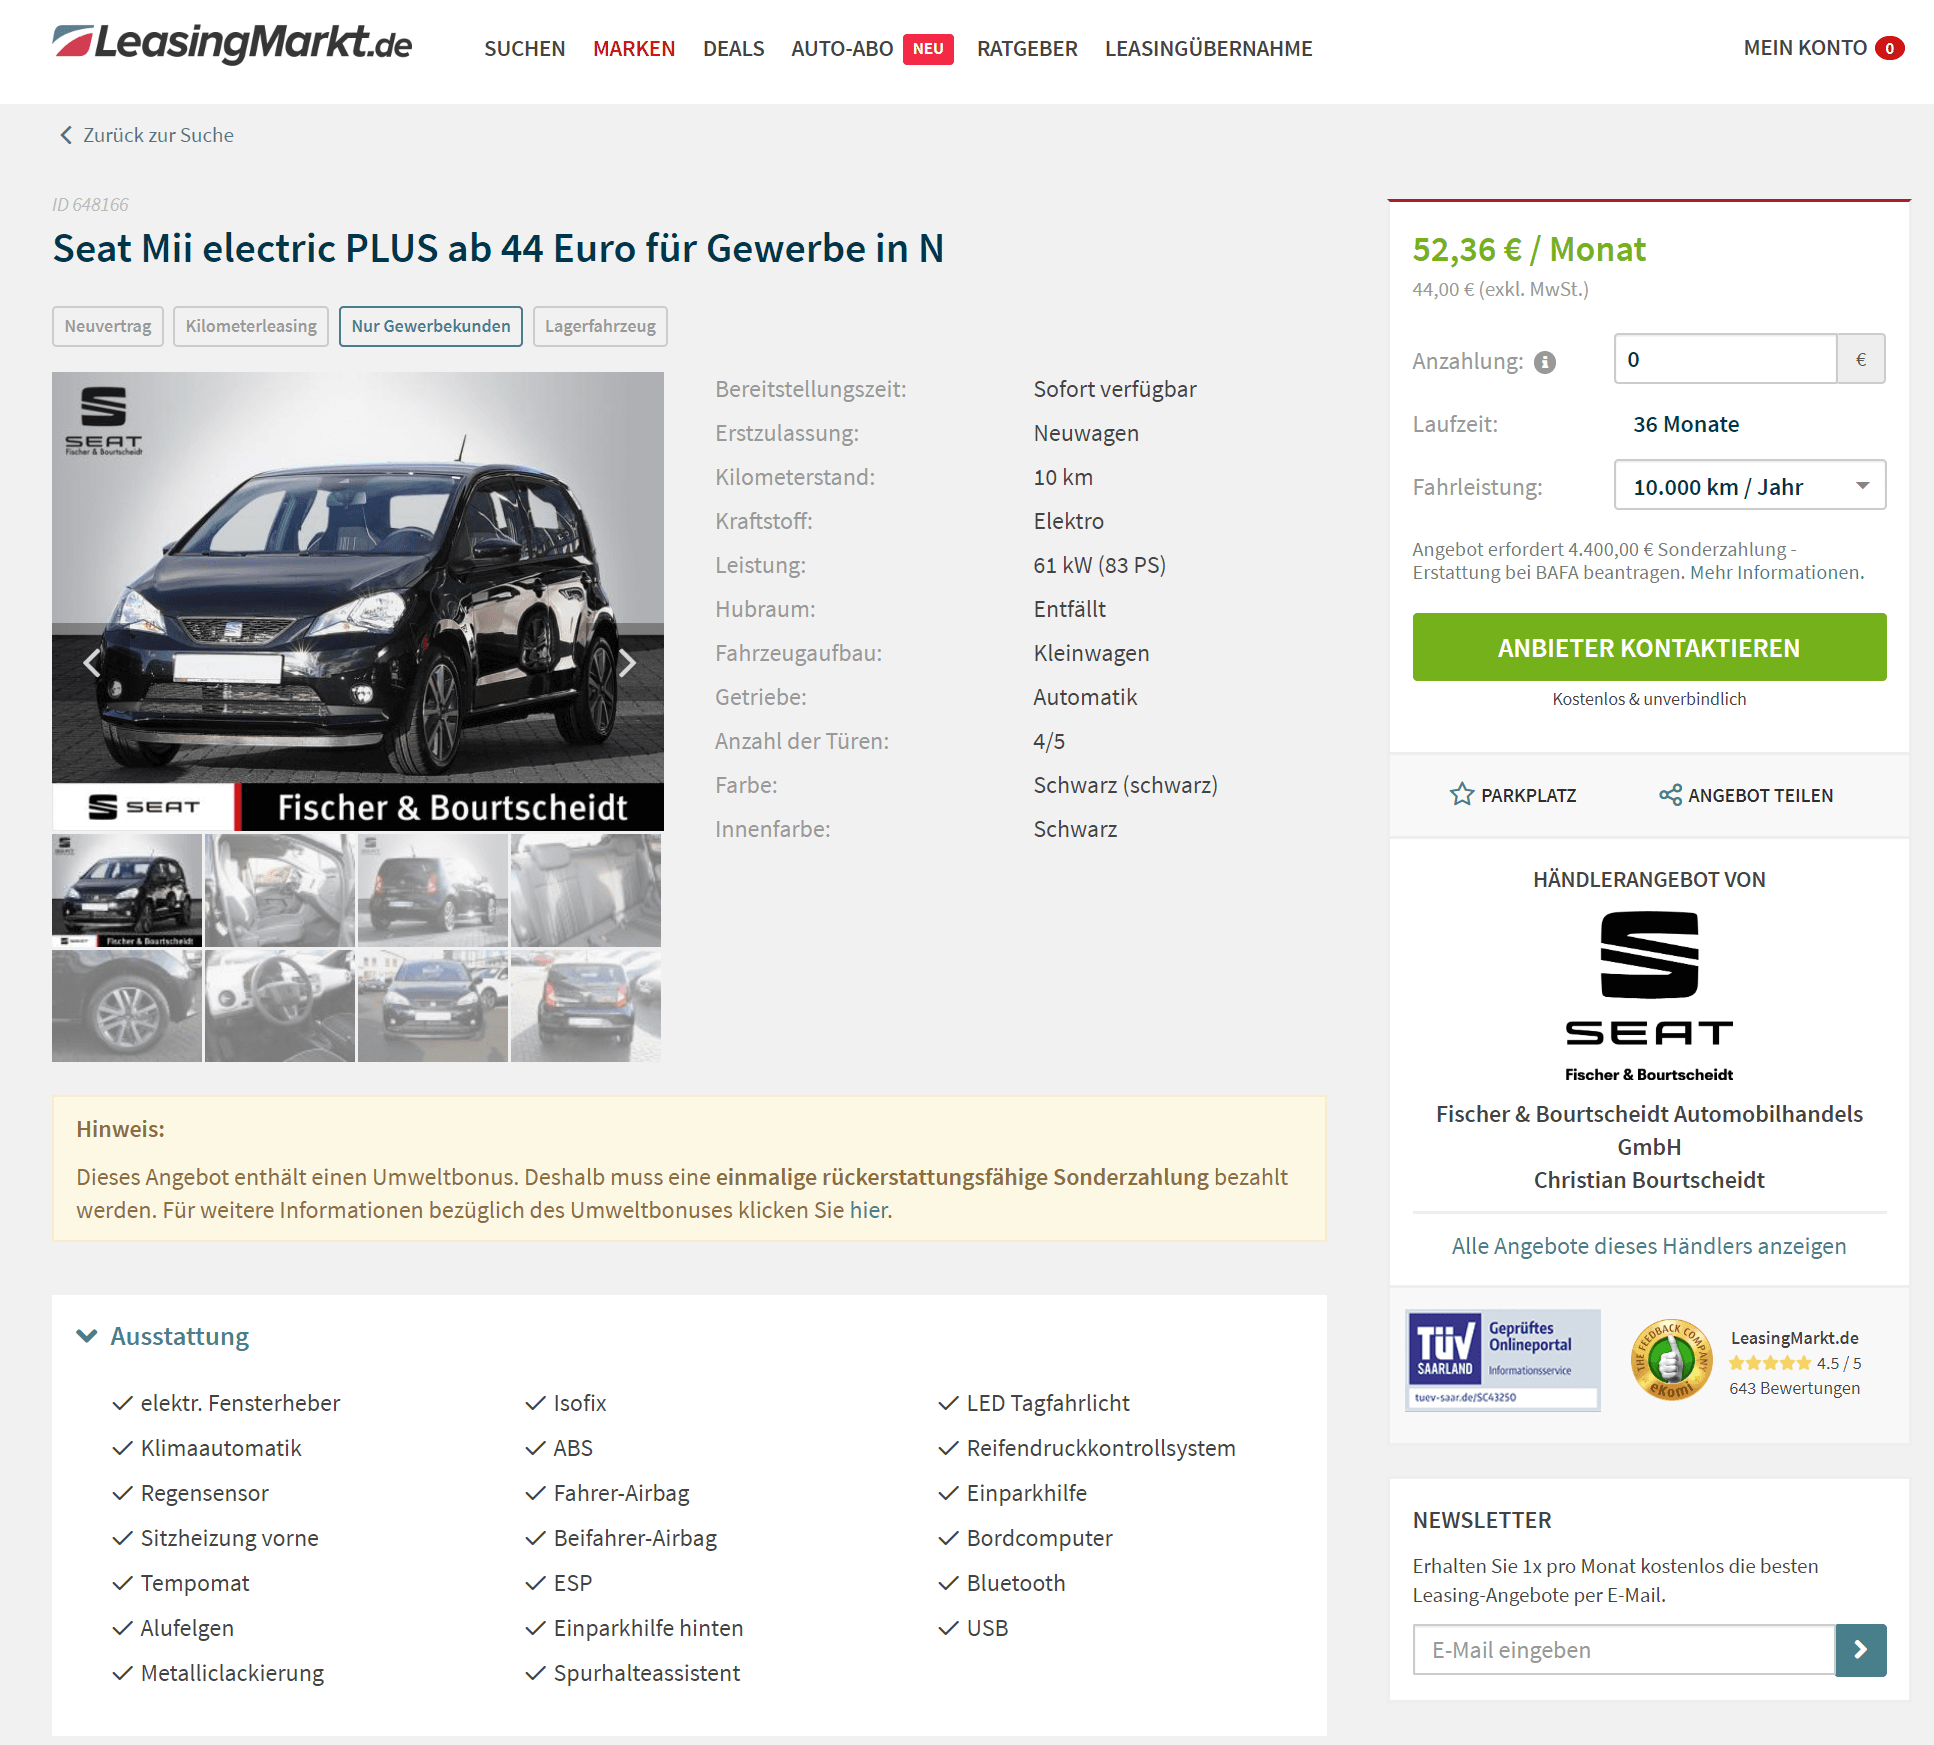The height and width of the screenshot is (1745, 1934).
Task: Select the rear-side car thumbnail
Action: coord(433,890)
